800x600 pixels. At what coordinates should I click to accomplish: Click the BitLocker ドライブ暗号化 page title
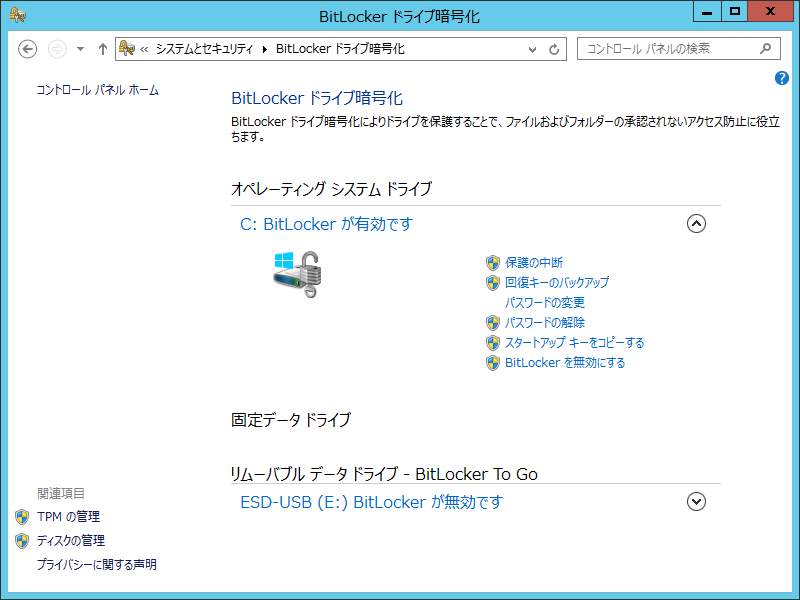pyautogui.click(x=317, y=98)
